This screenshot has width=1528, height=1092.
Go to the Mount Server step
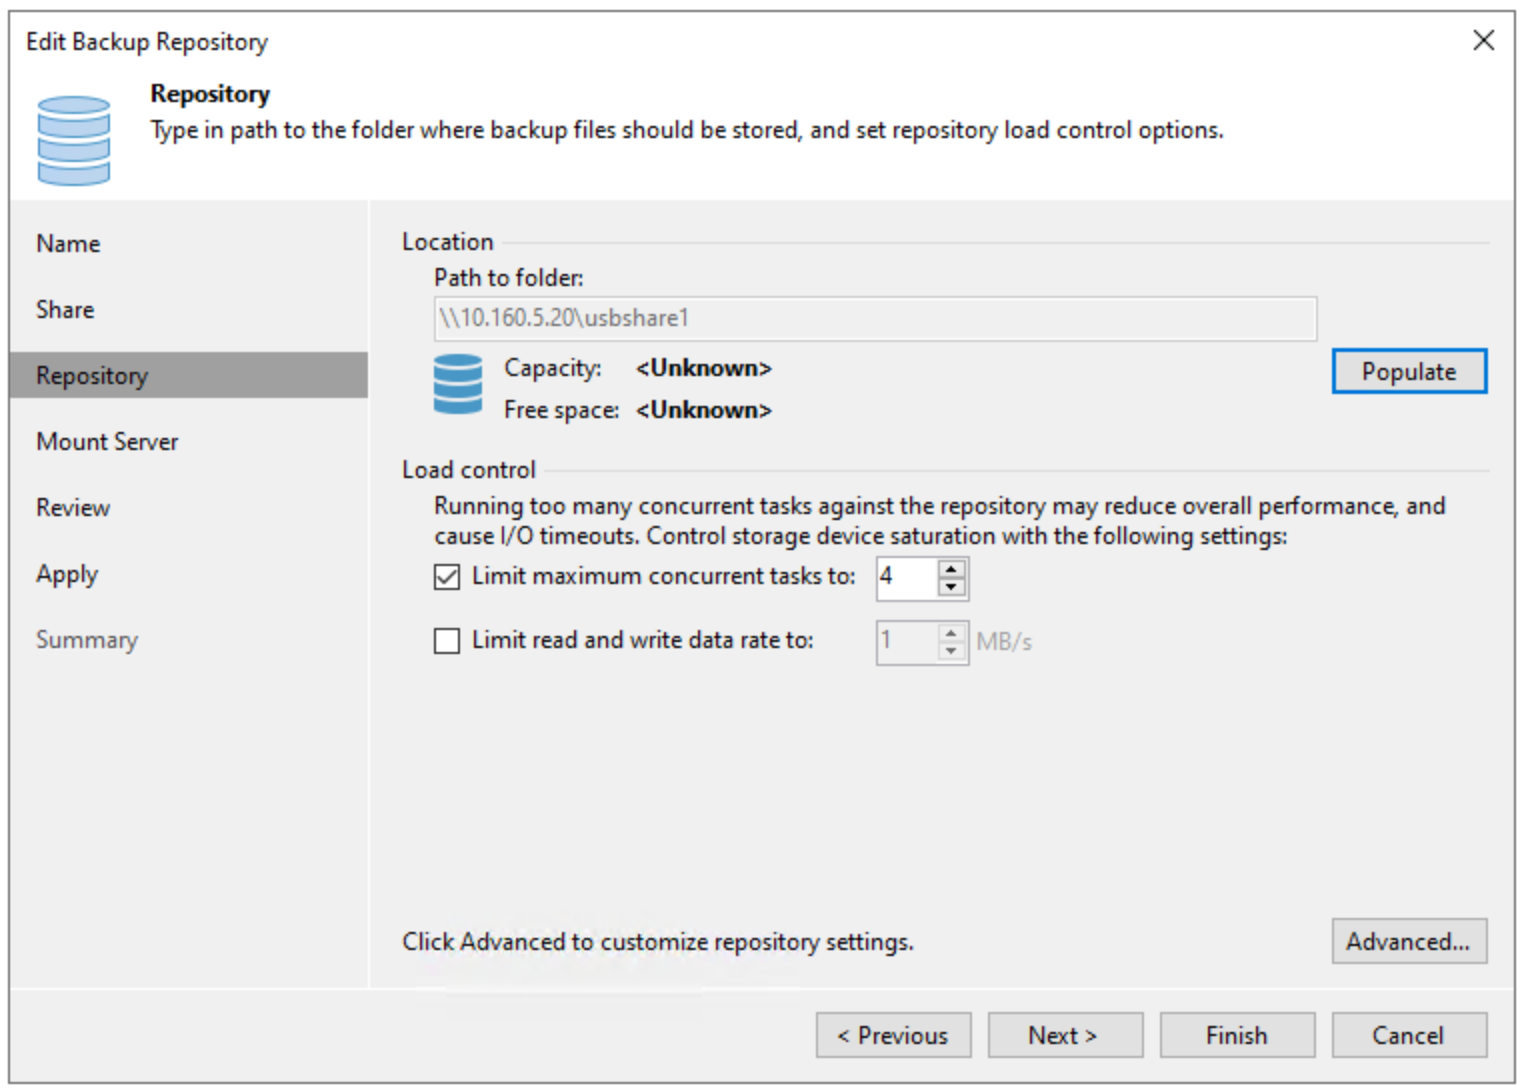point(107,441)
